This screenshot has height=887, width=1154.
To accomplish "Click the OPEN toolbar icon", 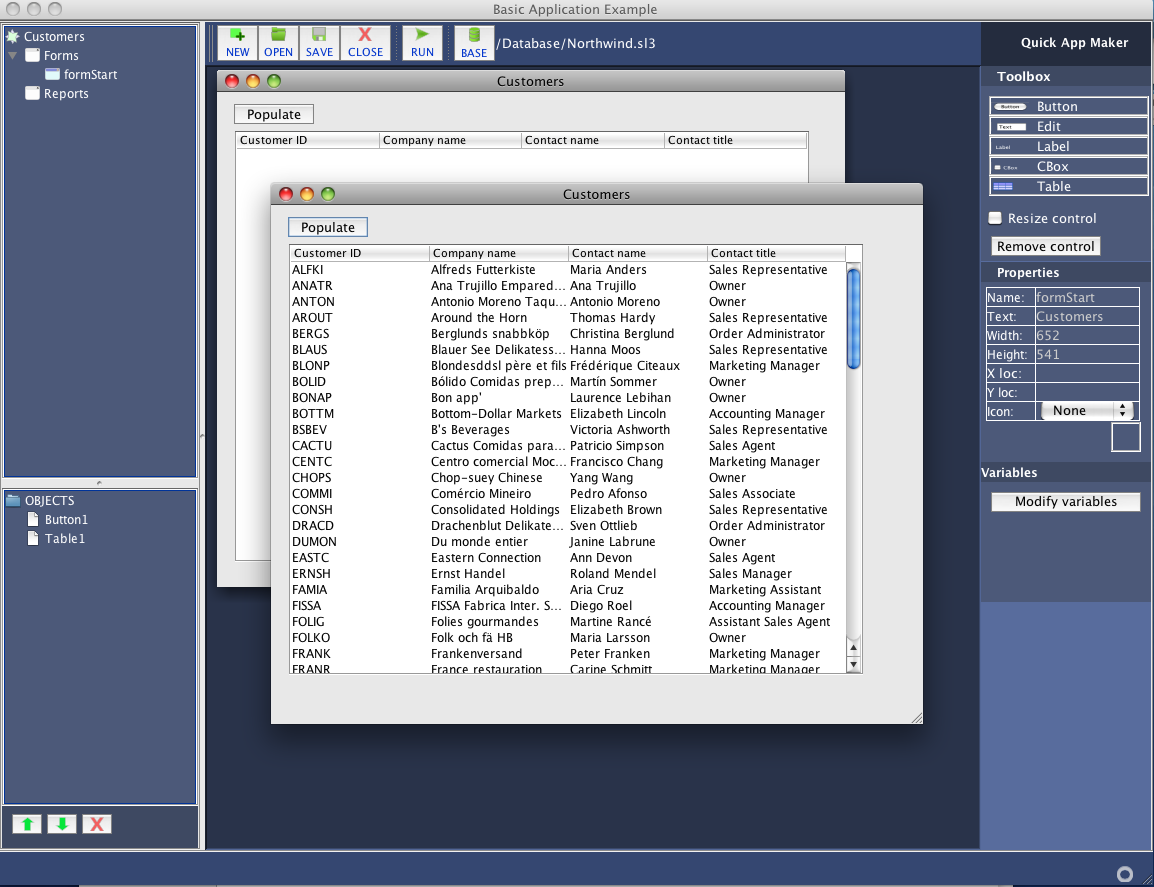I will [278, 43].
